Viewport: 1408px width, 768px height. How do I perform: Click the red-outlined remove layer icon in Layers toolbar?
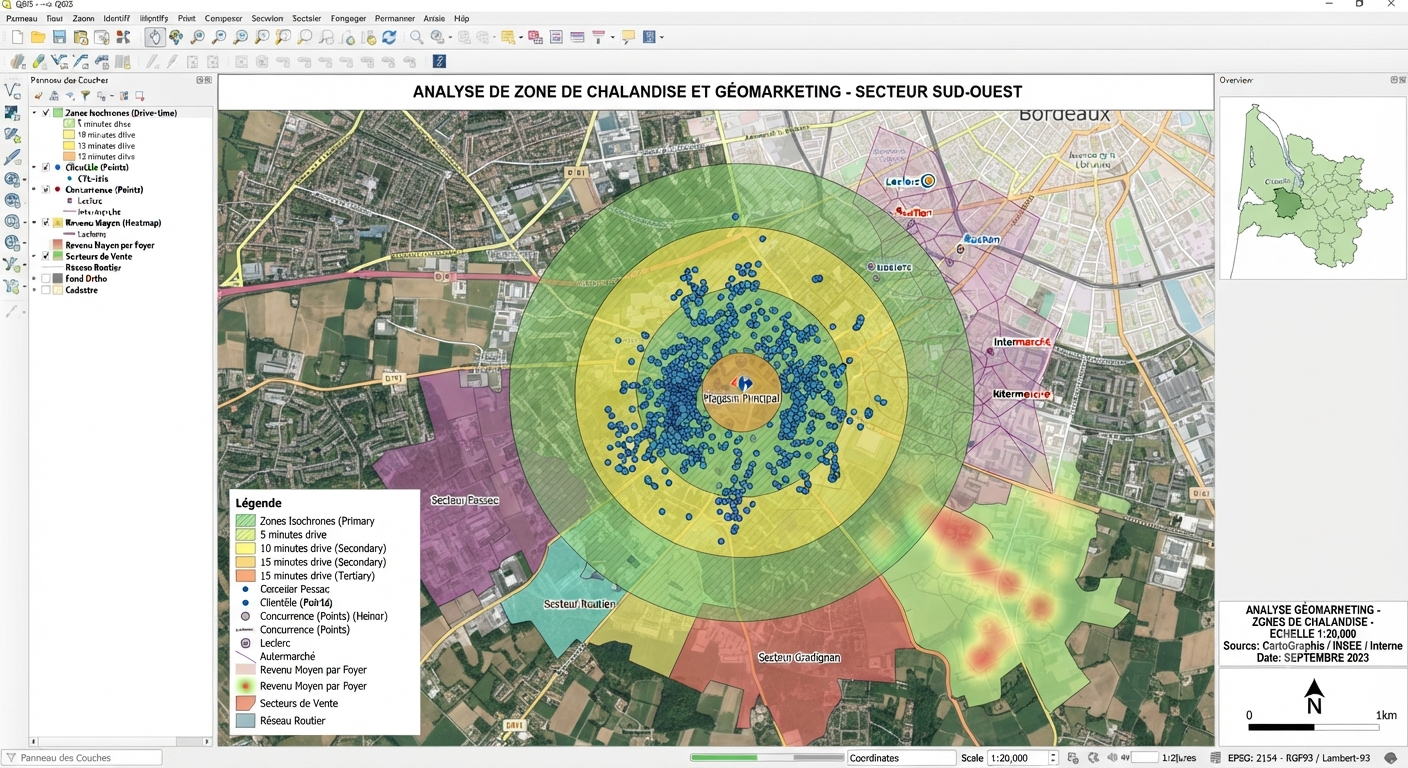140,96
